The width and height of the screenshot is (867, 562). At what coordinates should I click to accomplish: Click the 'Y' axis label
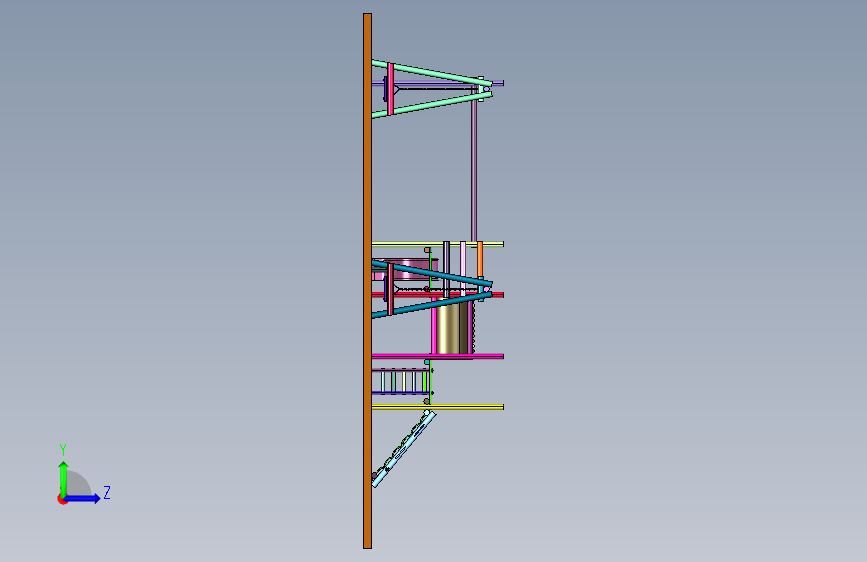click(x=63, y=450)
